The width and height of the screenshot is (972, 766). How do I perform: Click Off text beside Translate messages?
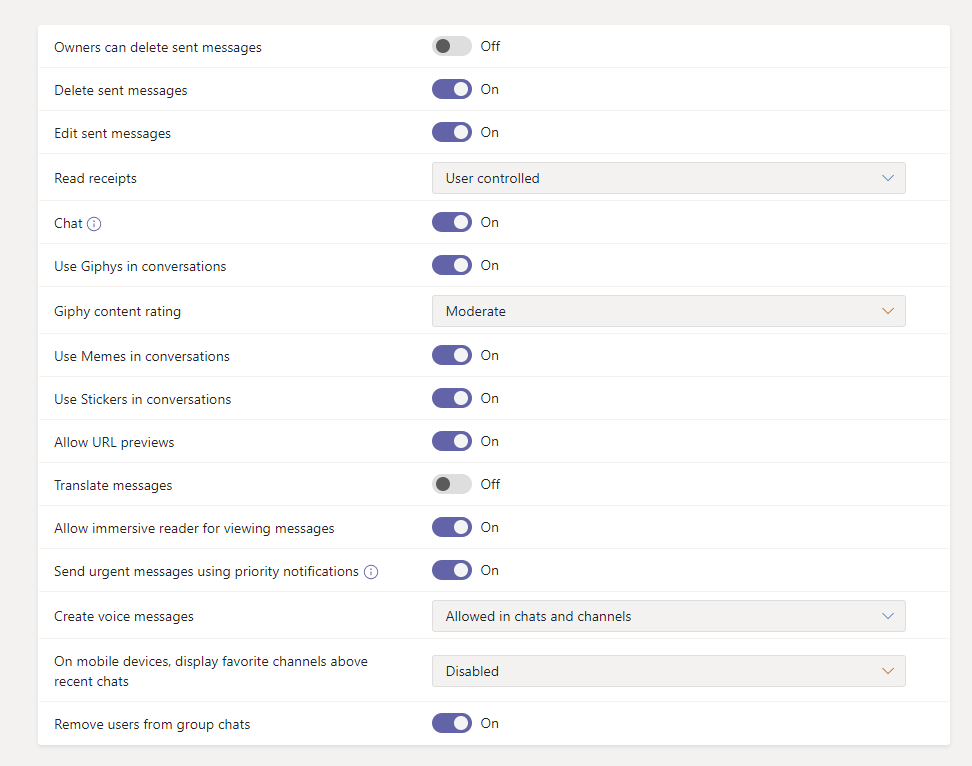click(x=490, y=484)
